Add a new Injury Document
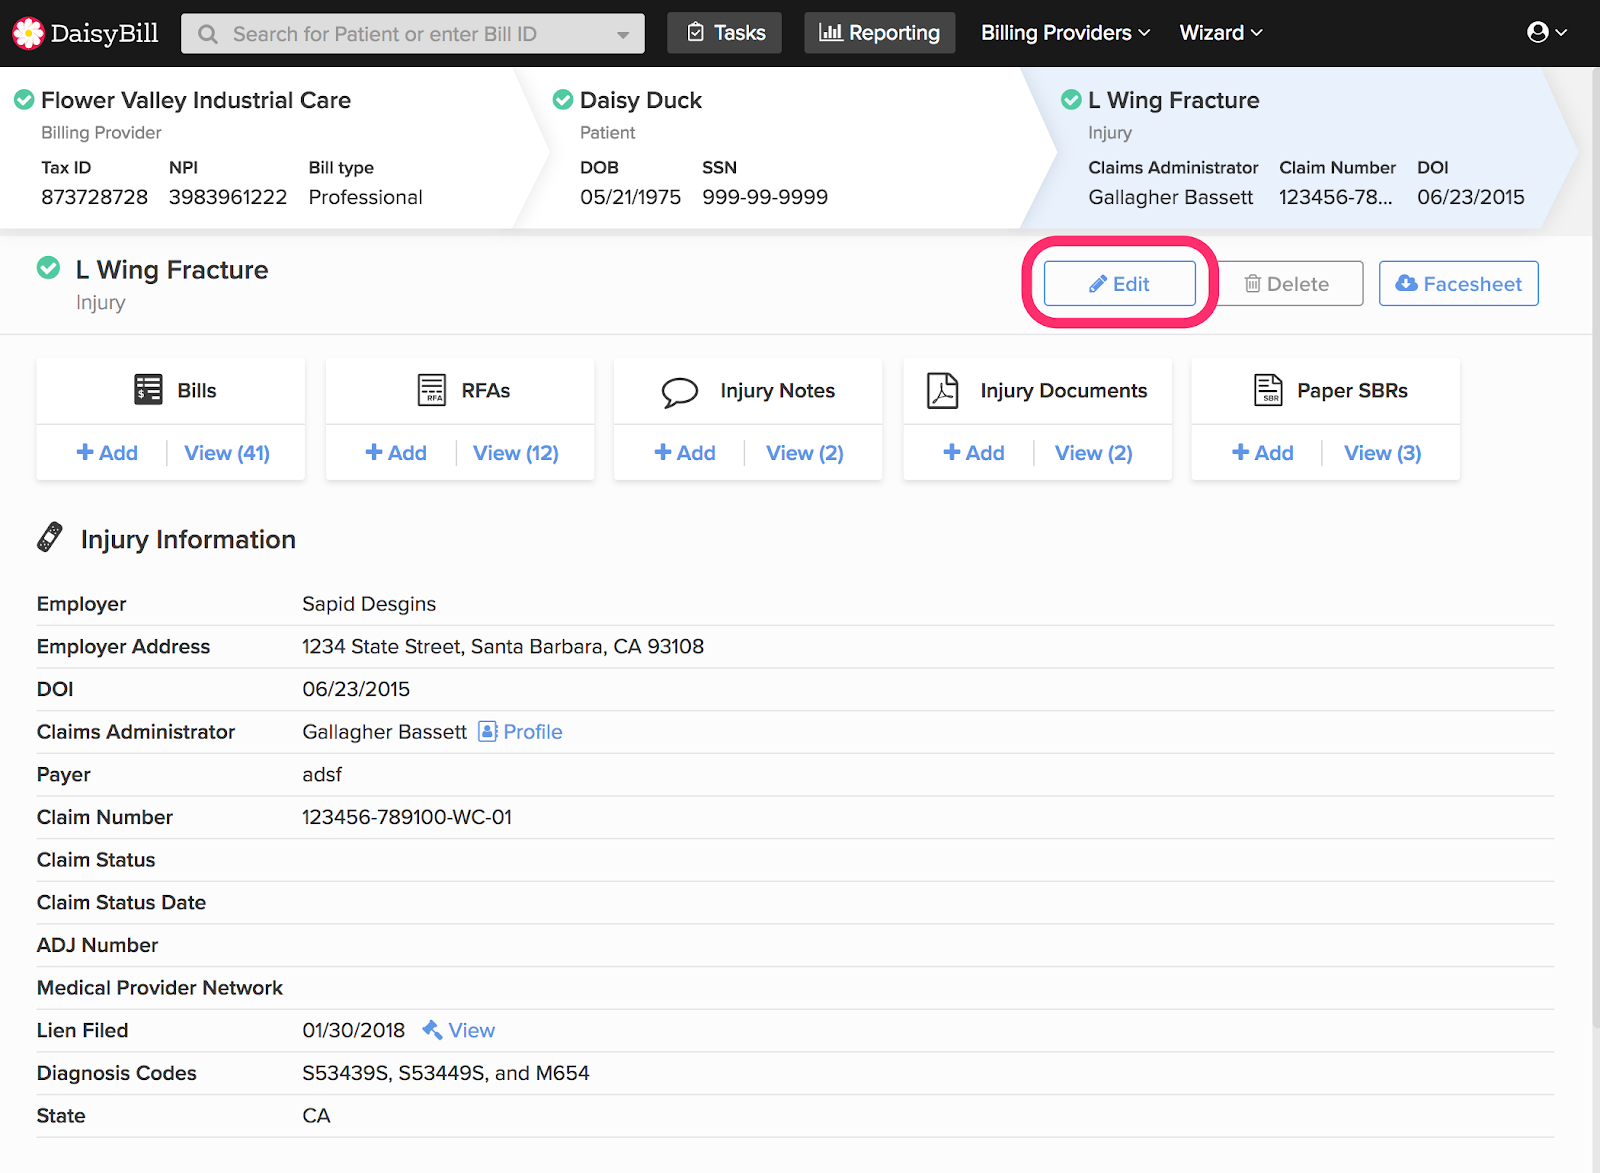This screenshot has width=1600, height=1173. pos(974,453)
